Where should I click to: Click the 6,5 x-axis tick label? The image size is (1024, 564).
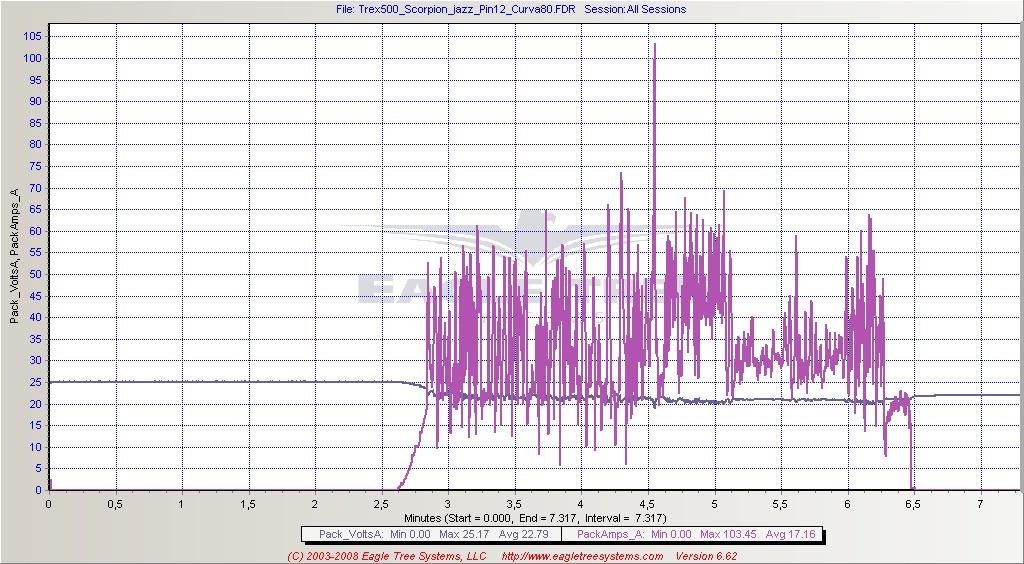tap(914, 504)
